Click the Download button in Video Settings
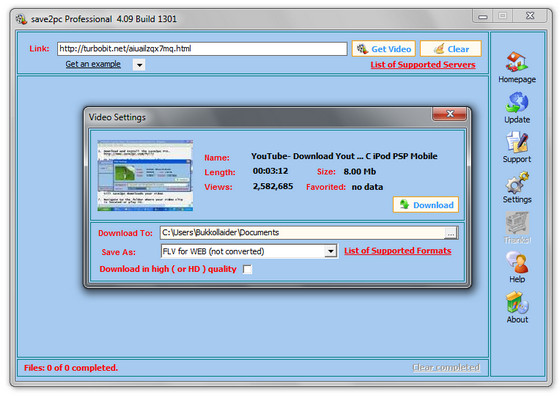The width and height of the screenshot is (560, 398). [426, 205]
